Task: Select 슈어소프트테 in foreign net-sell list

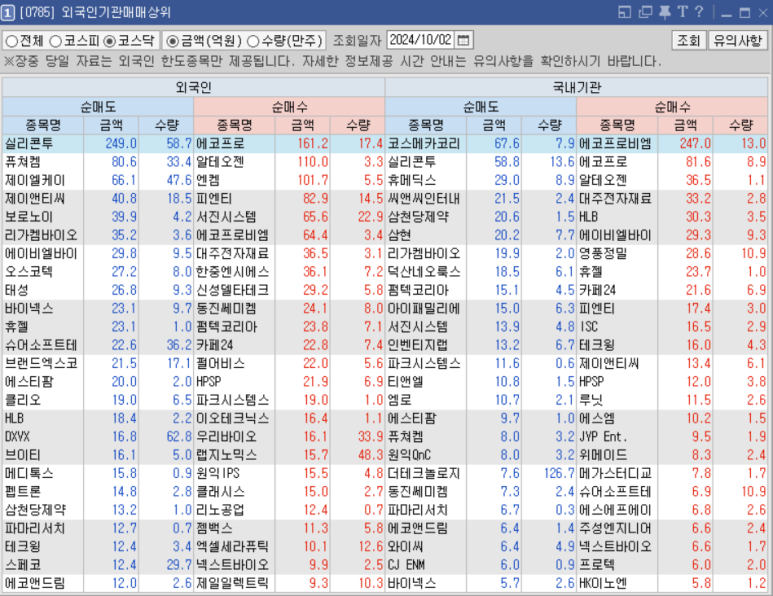Action: 43,345
